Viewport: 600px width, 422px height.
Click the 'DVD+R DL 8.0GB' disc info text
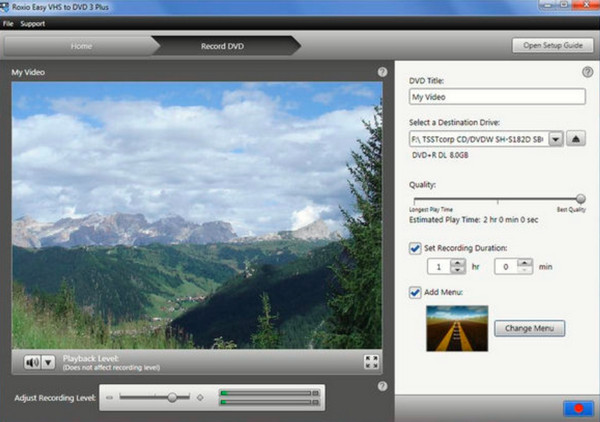click(440, 155)
